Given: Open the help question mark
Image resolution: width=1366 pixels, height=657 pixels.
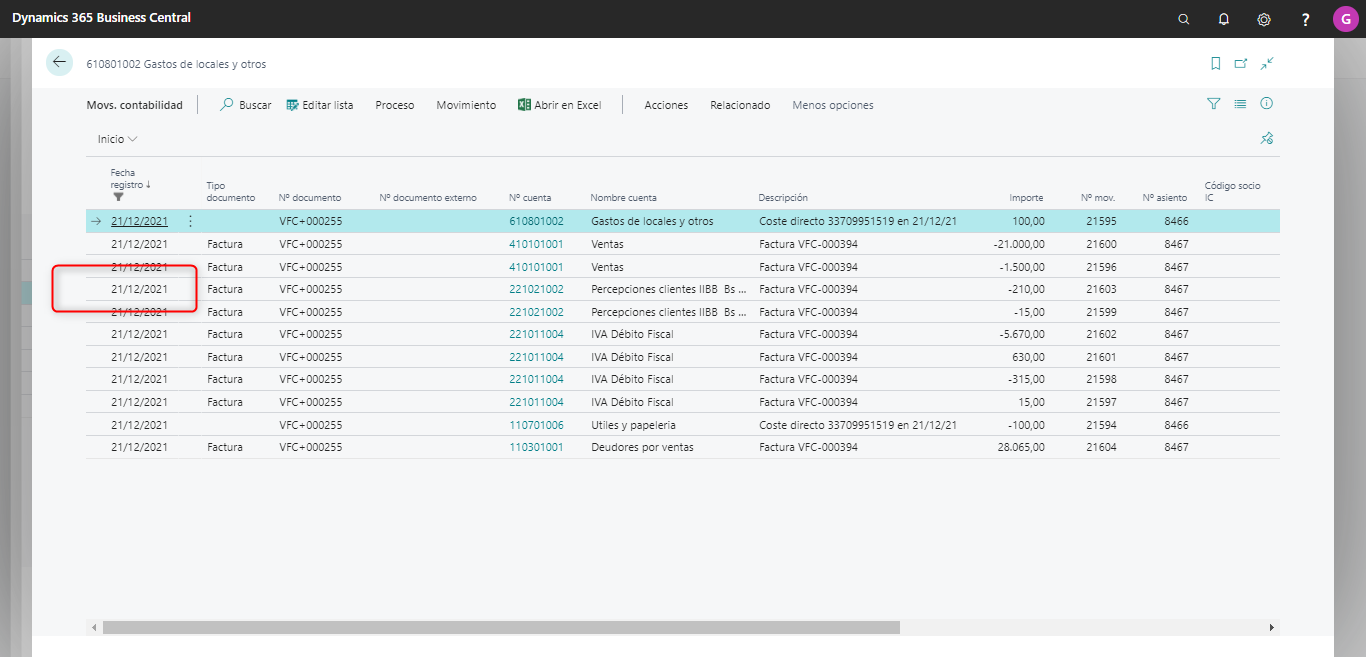Looking at the screenshot, I should tap(1305, 19).
